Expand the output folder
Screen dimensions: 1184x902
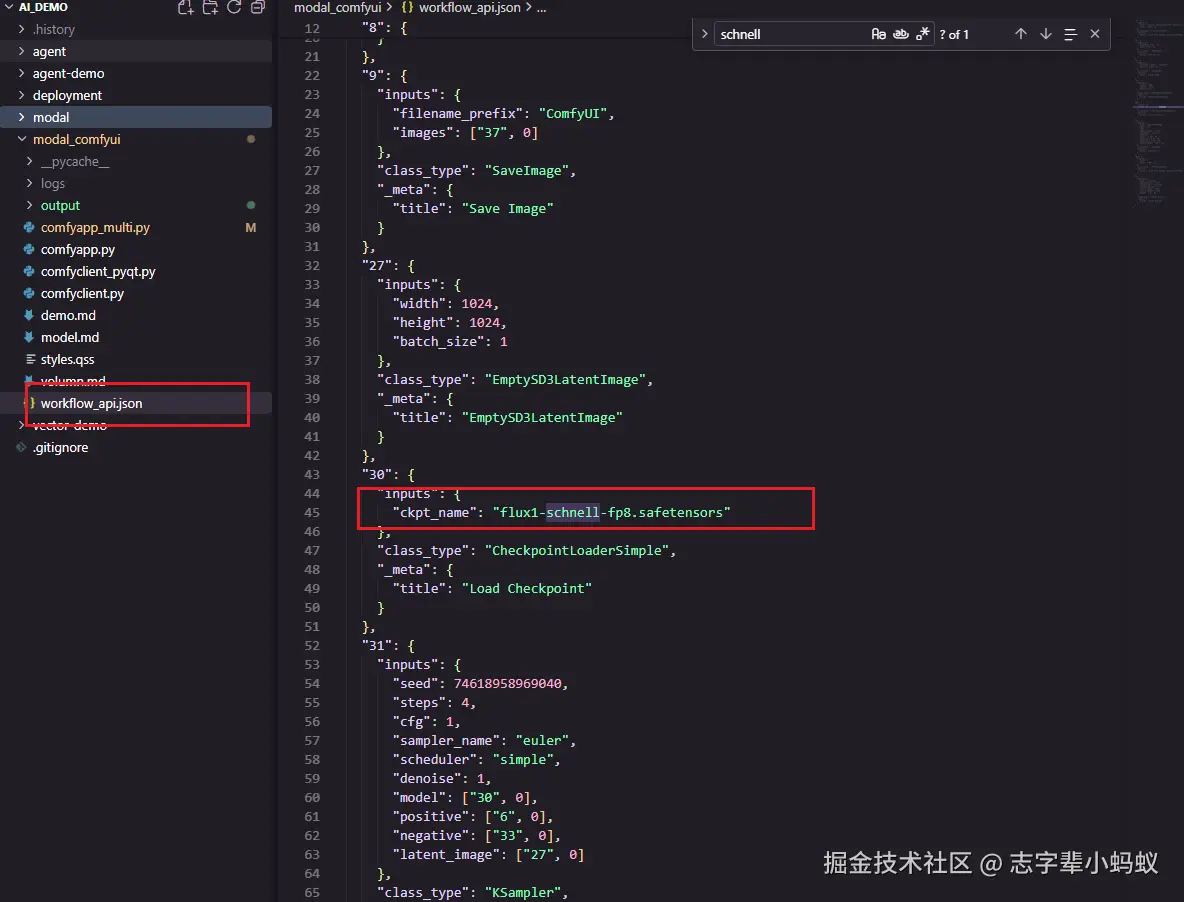(x=29, y=205)
